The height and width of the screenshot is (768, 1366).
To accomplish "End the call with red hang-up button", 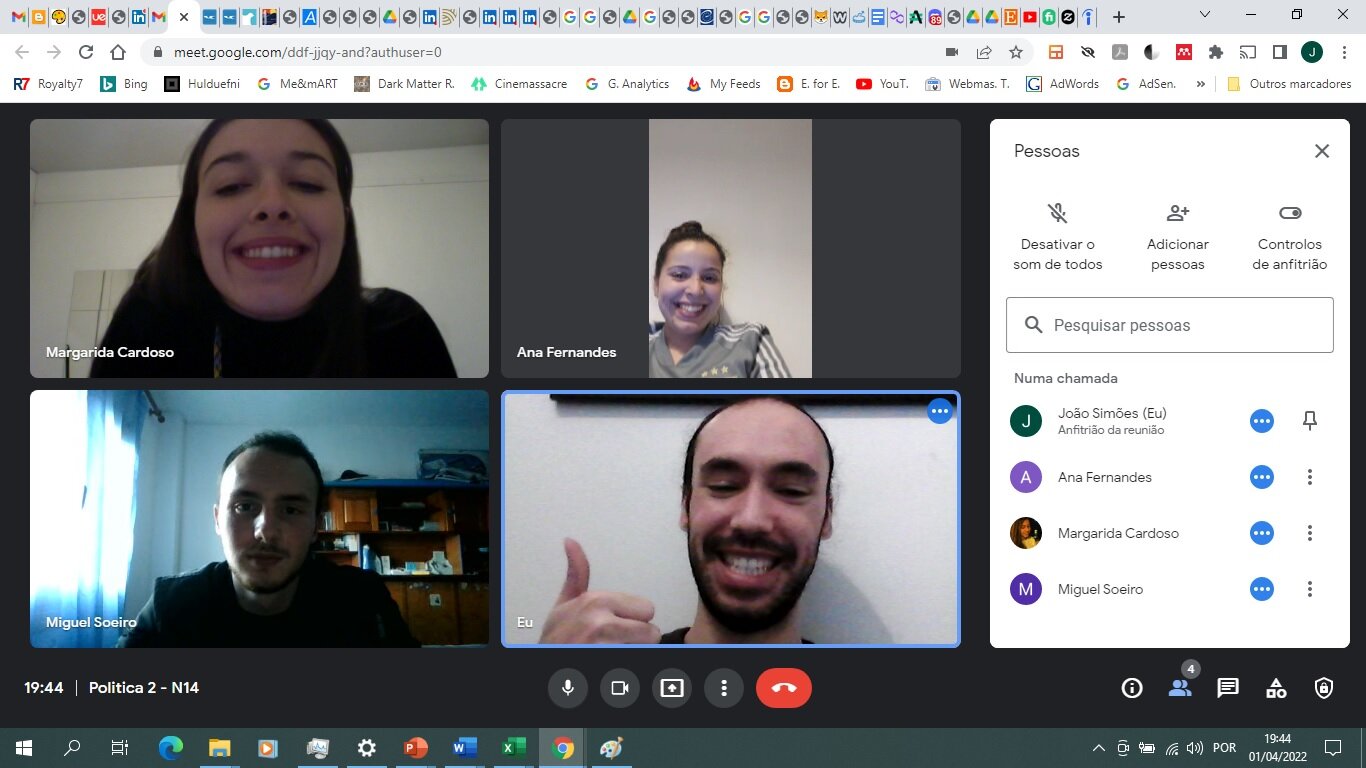I will pos(784,688).
